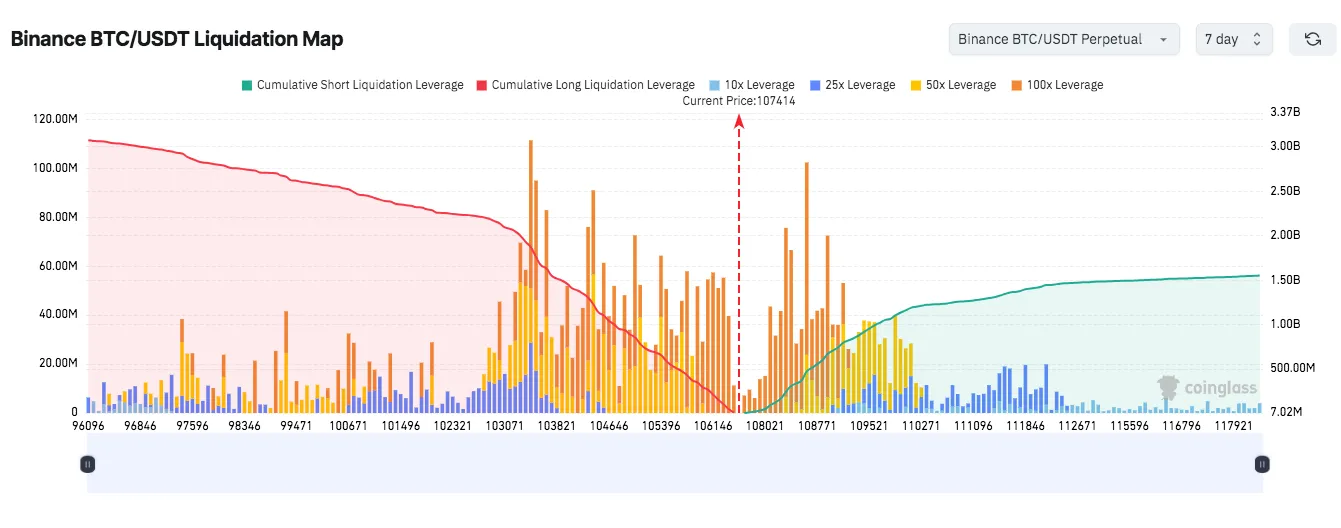Viewport: 1341px width, 528px height.
Task: Click the 3.37B right axis label
Action: 1285,113
